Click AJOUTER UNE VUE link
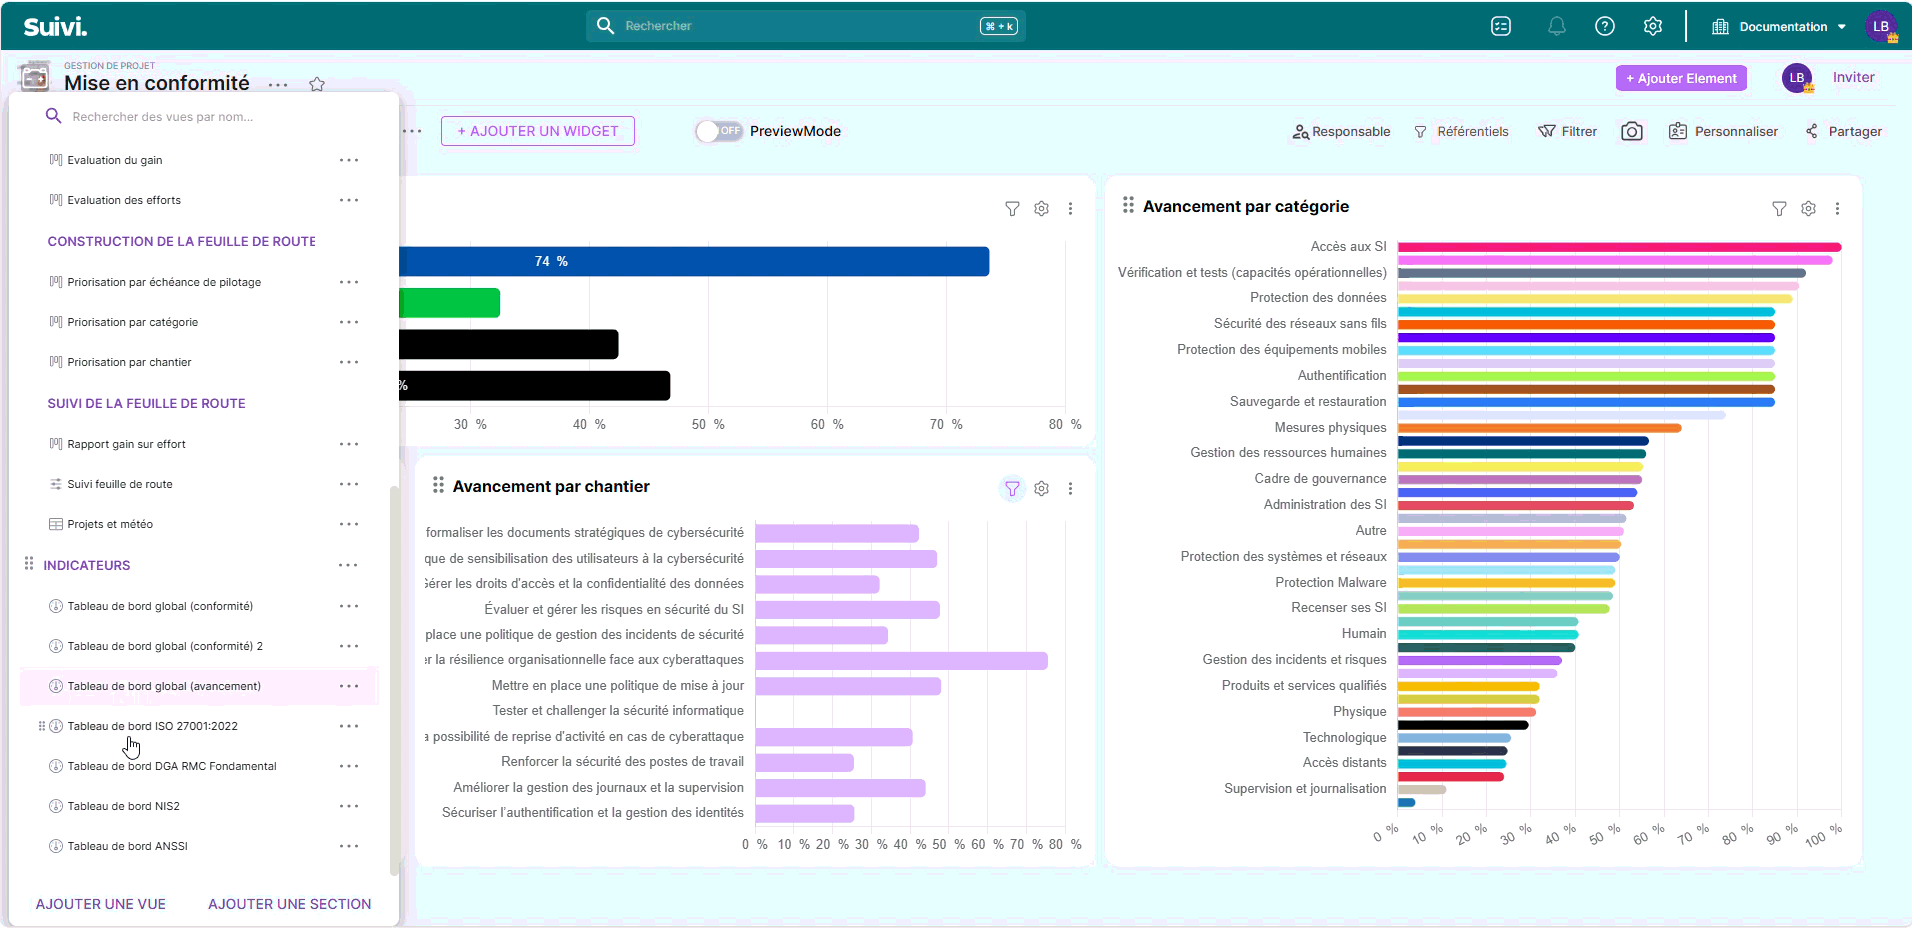The image size is (1912, 930). (101, 904)
